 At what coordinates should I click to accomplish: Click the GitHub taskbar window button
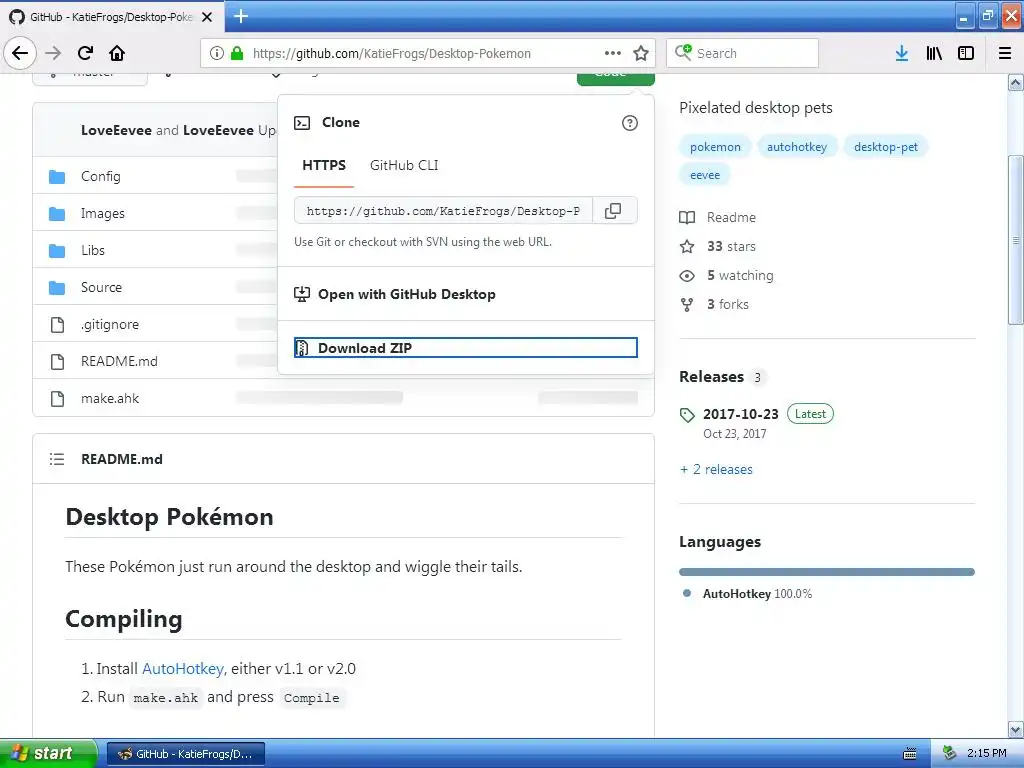tap(185, 754)
